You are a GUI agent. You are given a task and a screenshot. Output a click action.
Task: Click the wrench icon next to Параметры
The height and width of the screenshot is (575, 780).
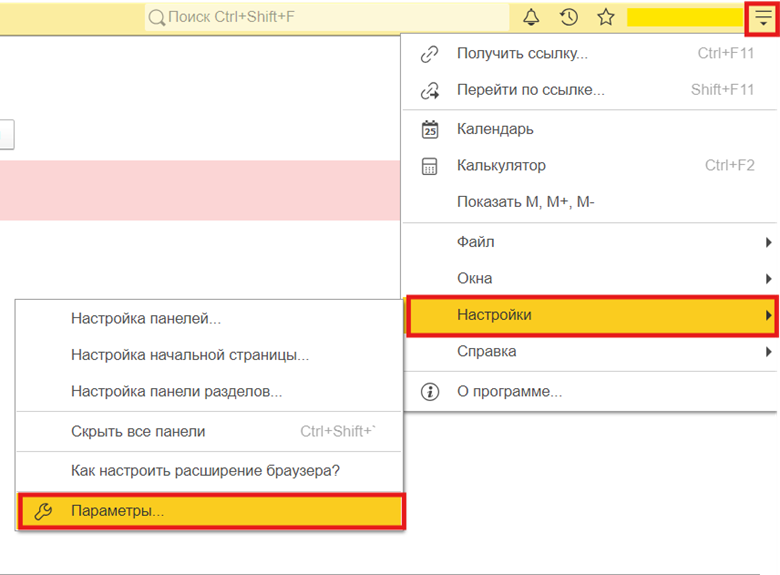[43, 511]
